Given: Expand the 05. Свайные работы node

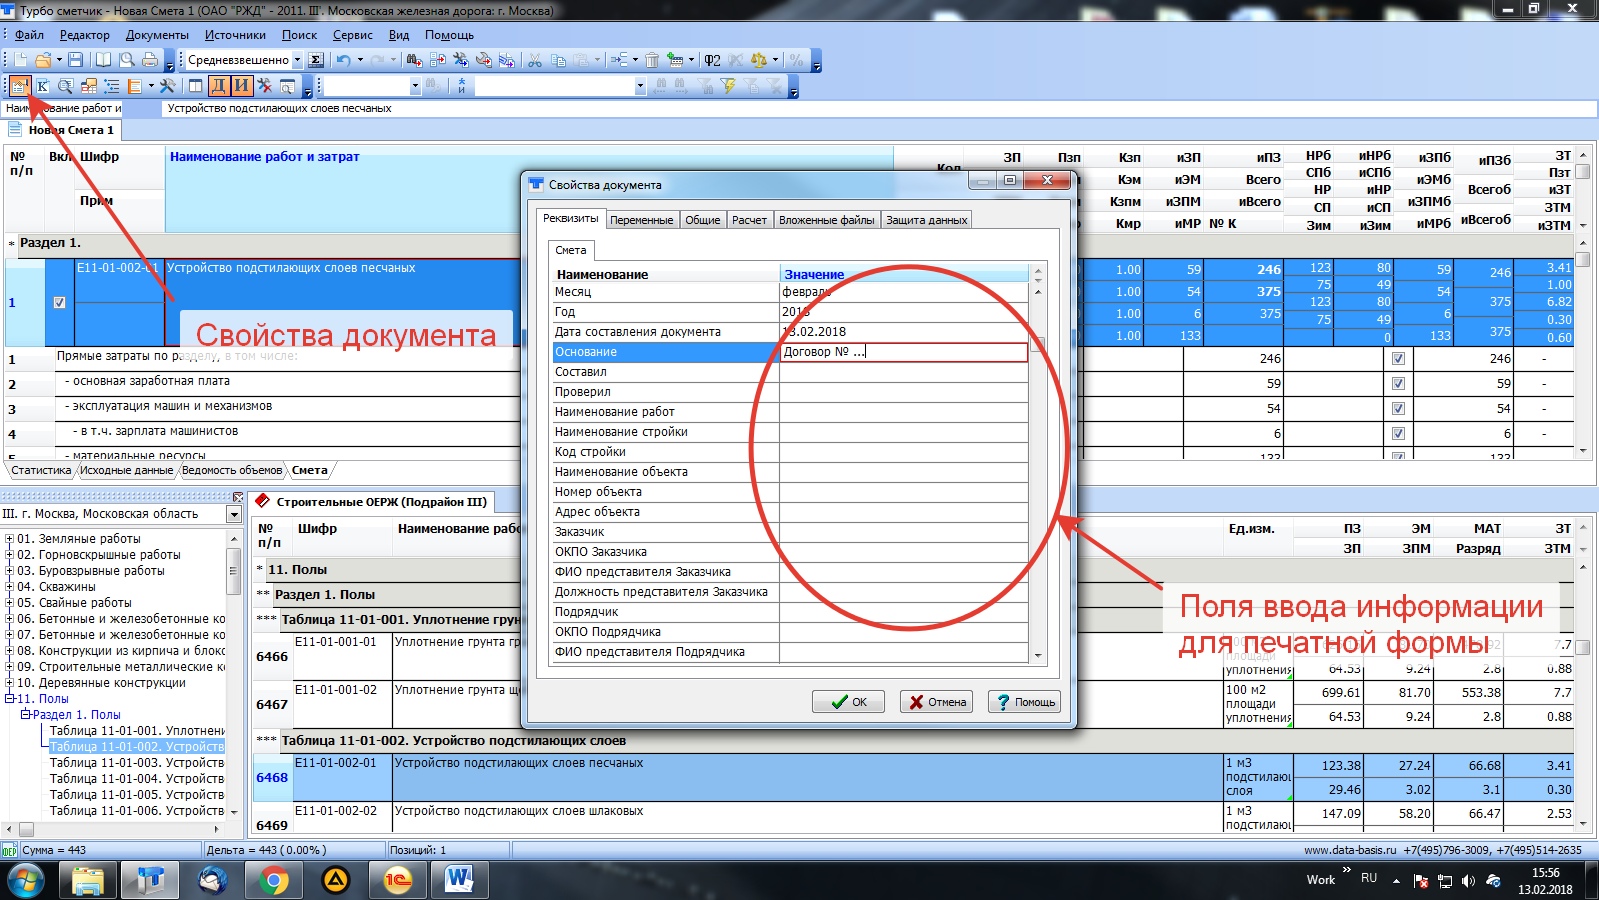Looking at the screenshot, I should coord(10,603).
